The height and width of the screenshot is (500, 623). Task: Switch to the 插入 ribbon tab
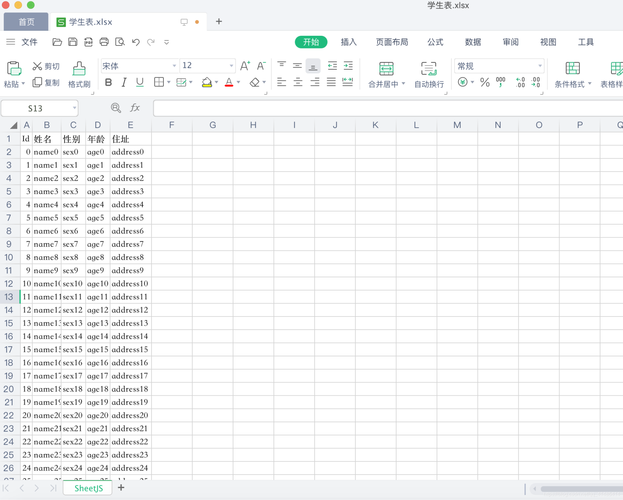click(x=348, y=42)
